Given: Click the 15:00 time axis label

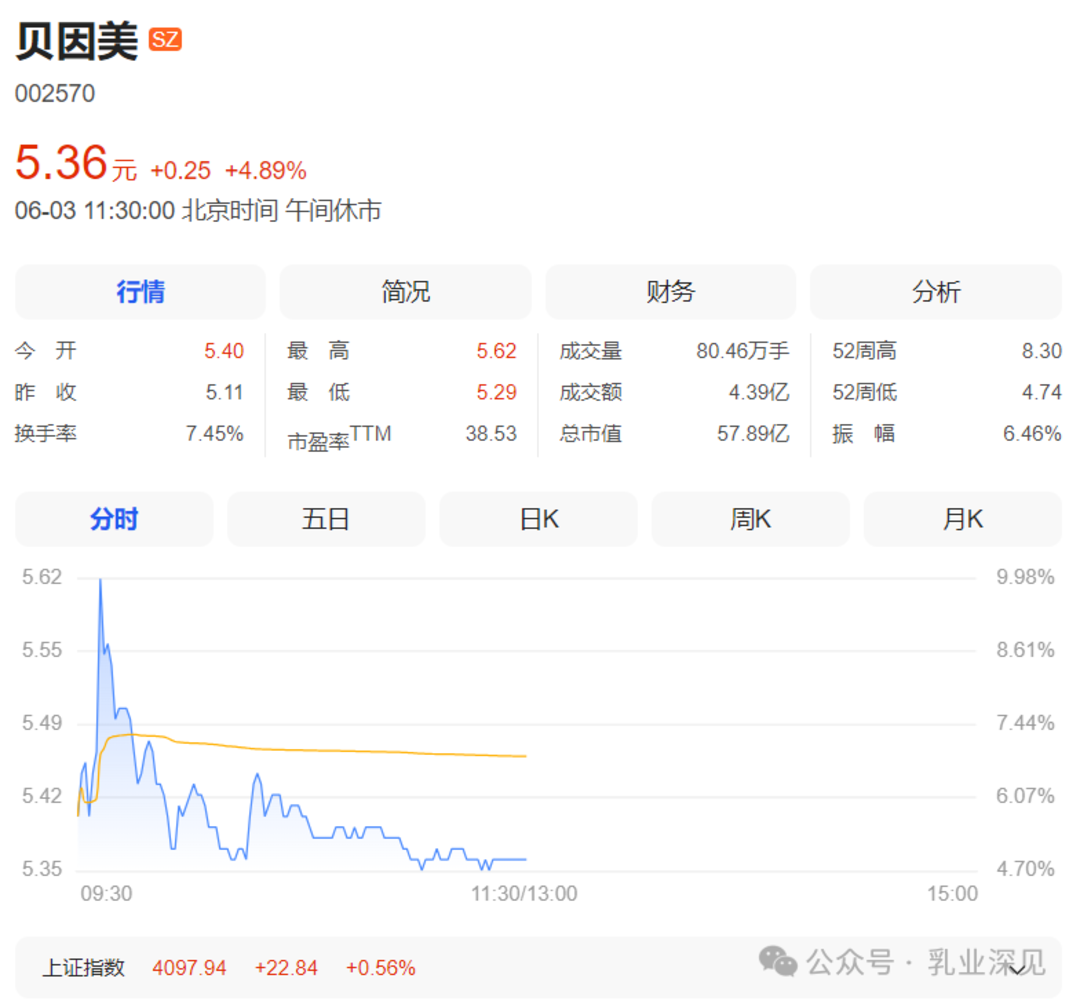Looking at the screenshot, I should point(952,894).
